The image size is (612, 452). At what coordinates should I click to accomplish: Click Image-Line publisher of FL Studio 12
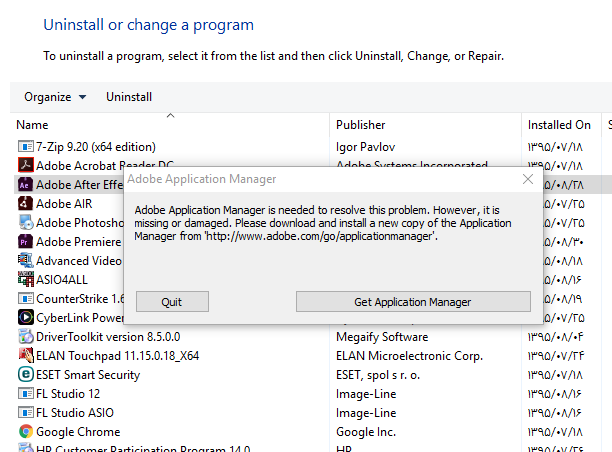366,394
